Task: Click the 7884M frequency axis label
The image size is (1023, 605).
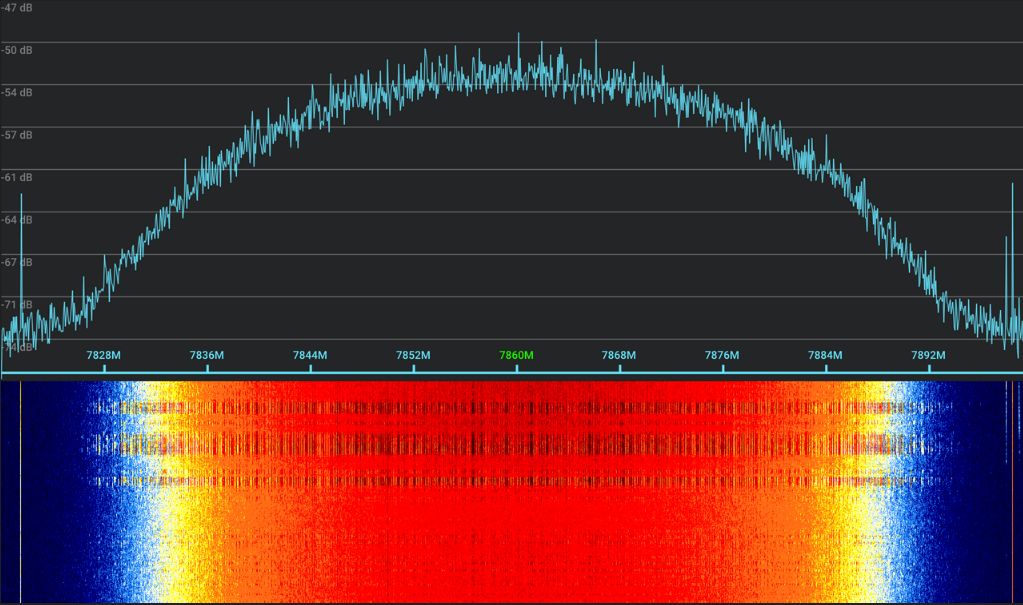Action: (825, 355)
